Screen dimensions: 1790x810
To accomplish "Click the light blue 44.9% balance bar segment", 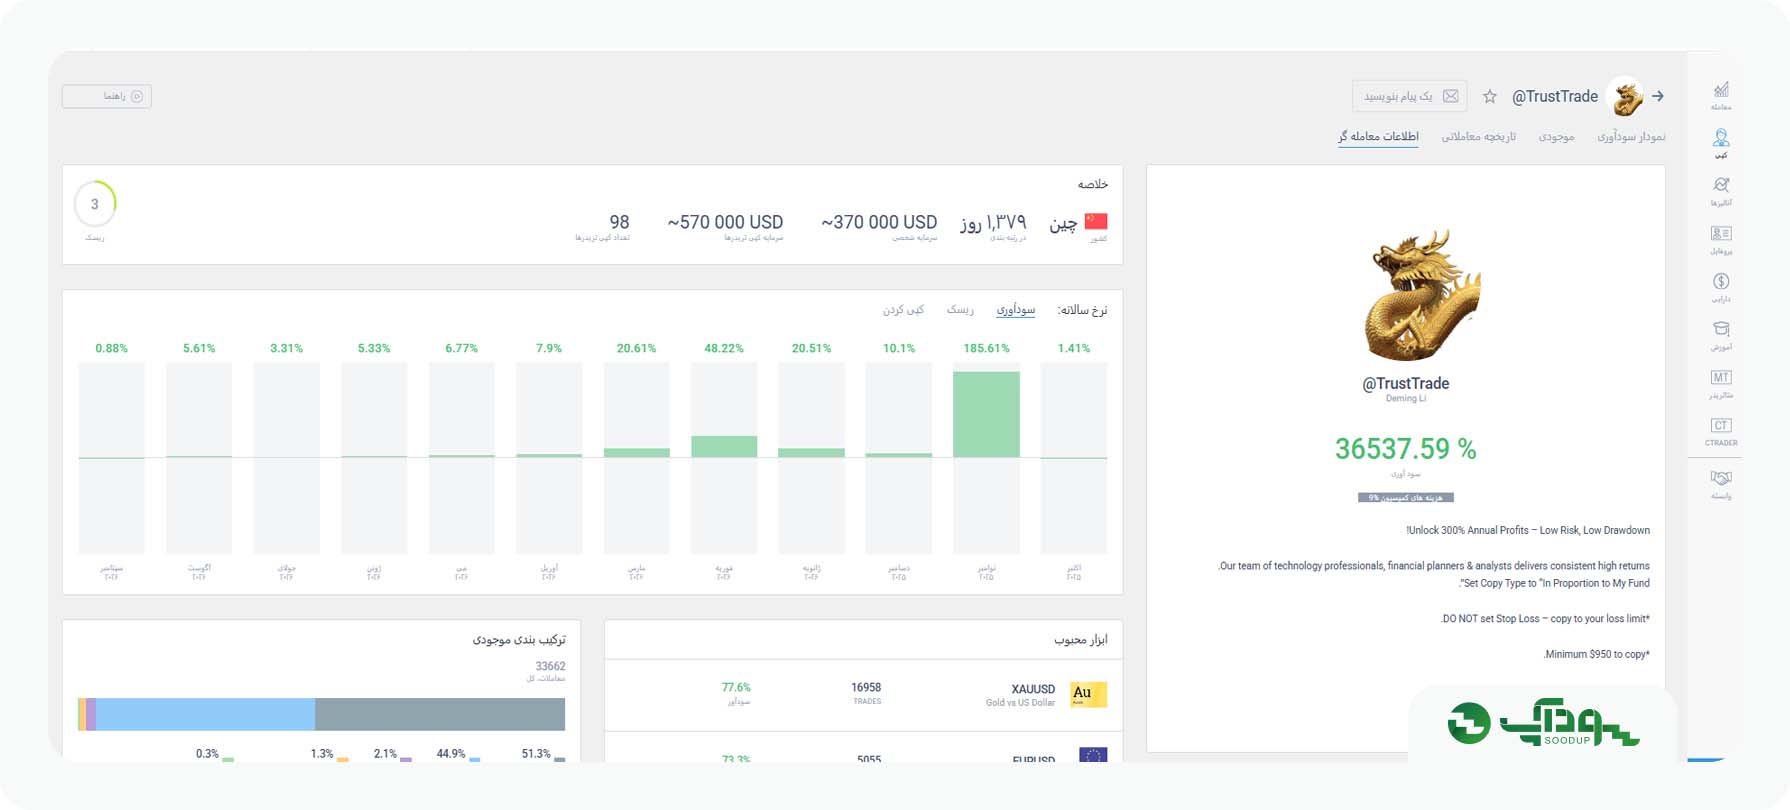I will pos(205,714).
